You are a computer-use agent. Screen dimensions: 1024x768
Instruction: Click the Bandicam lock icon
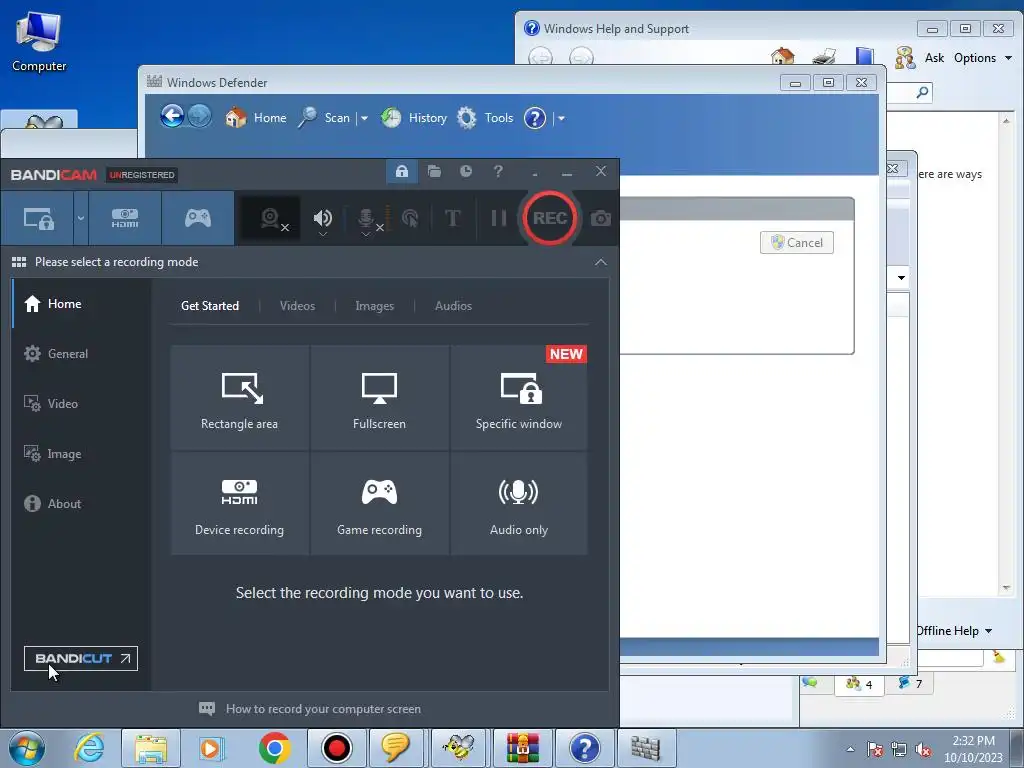(x=402, y=172)
